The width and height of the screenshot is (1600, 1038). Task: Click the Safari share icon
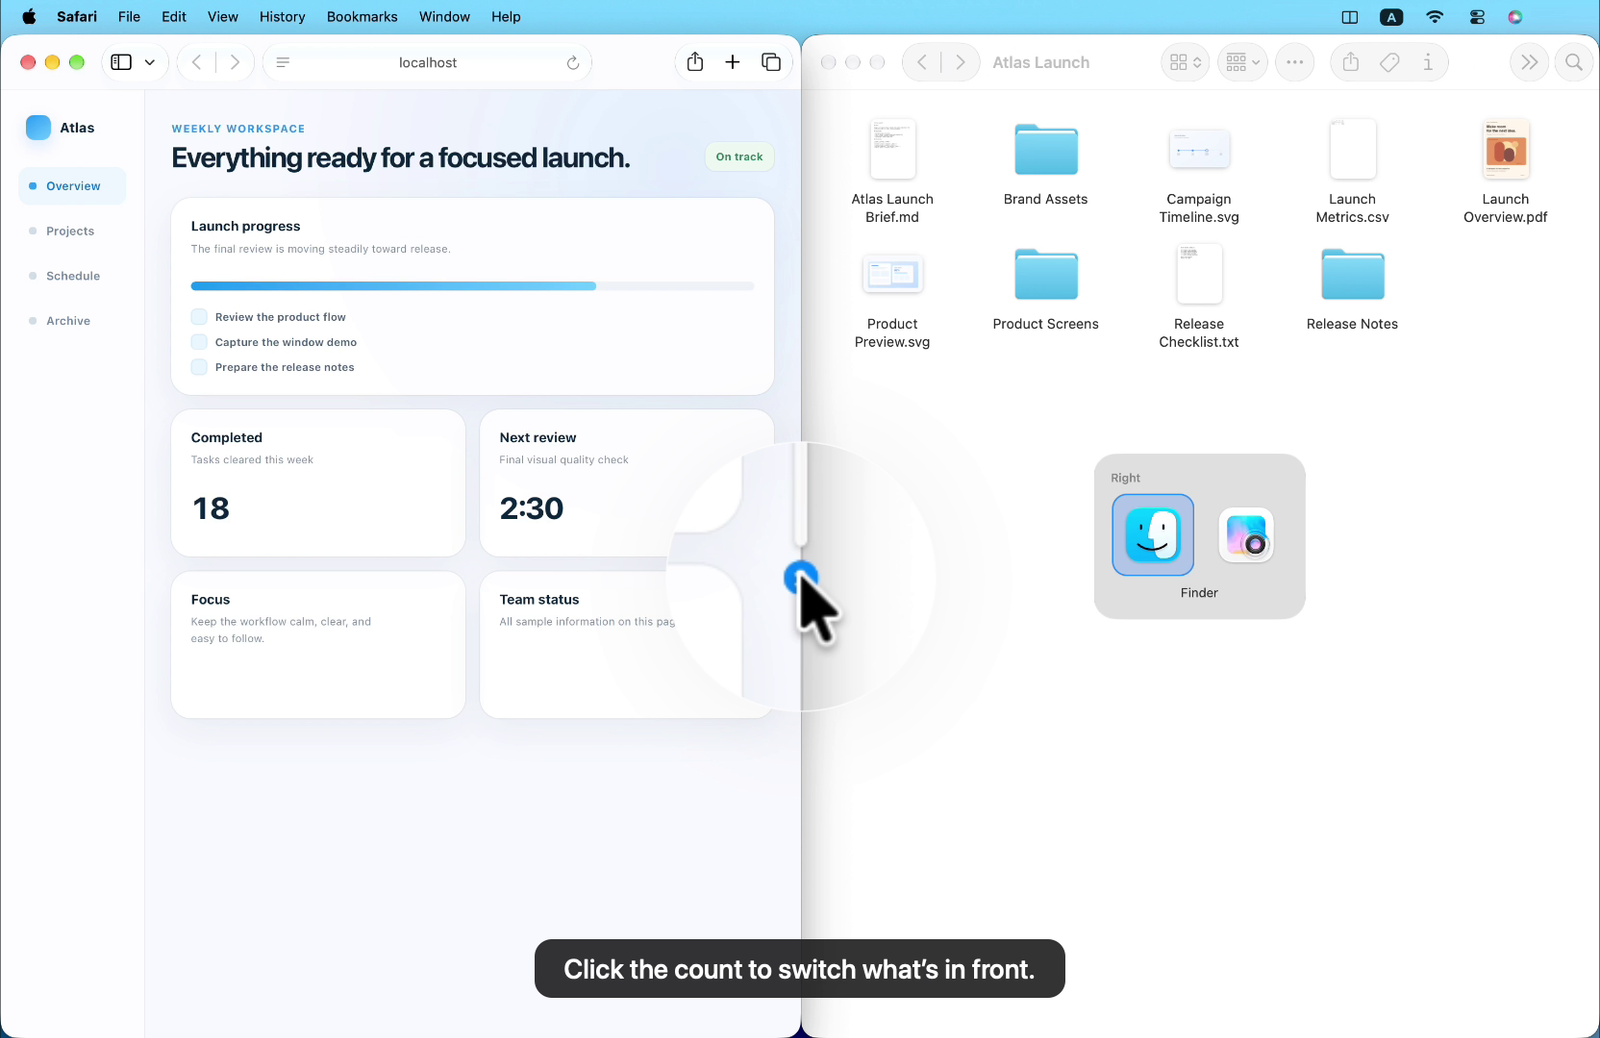[x=695, y=62]
